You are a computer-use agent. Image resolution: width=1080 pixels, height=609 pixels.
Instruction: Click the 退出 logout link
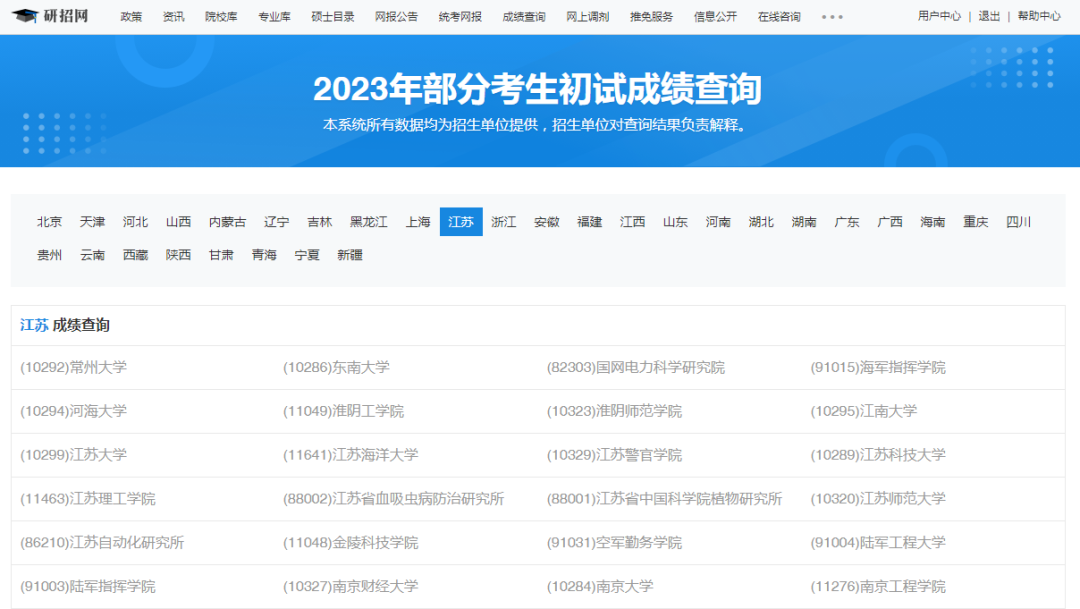pyautogui.click(x=989, y=16)
